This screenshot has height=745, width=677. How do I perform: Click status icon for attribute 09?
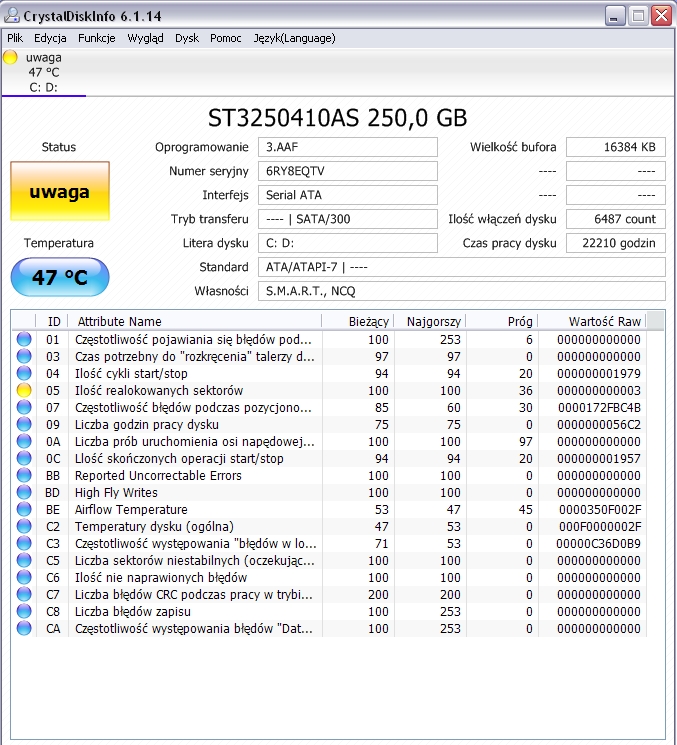tap(24, 424)
